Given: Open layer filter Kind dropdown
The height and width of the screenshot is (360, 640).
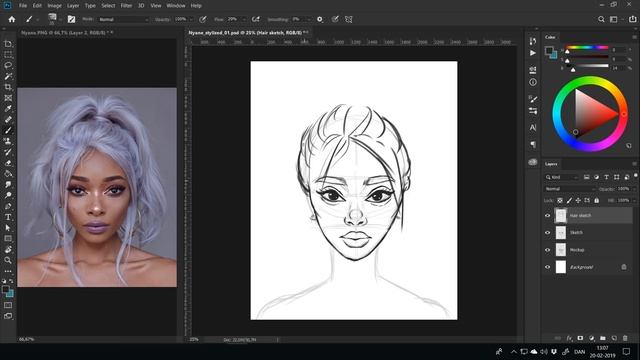Looking at the screenshot, I should coord(563,177).
